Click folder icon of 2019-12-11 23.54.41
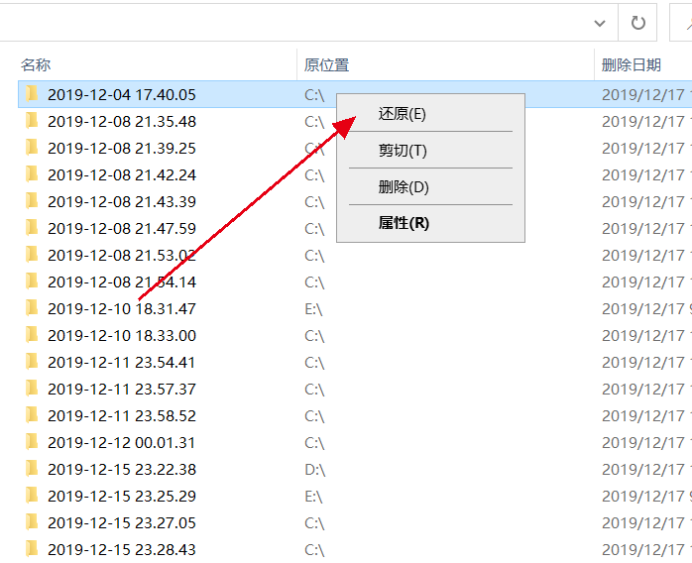Screen dimensions: 692x563 tap(32, 362)
